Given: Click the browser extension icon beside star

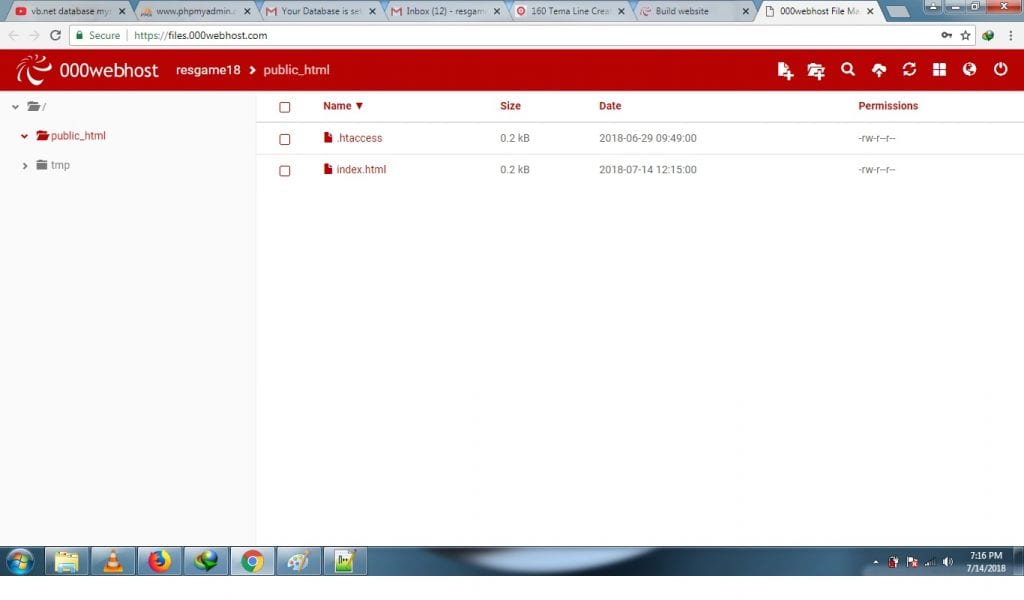Looking at the screenshot, I should pyautogui.click(x=988, y=35).
